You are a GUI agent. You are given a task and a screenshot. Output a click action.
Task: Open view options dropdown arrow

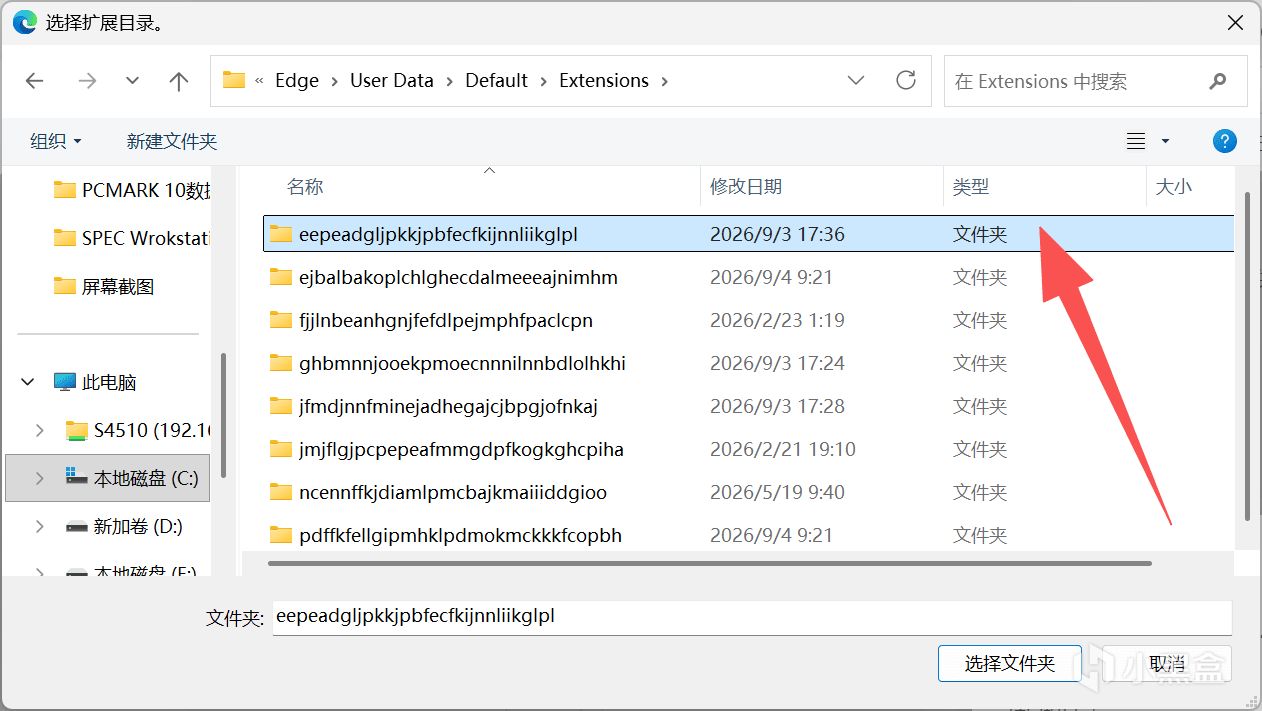(x=1165, y=141)
